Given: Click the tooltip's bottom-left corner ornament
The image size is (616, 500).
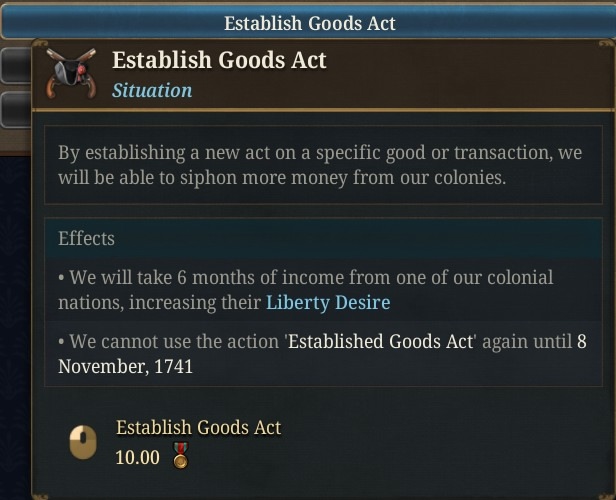Looking at the screenshot, I should coord(39,495).
